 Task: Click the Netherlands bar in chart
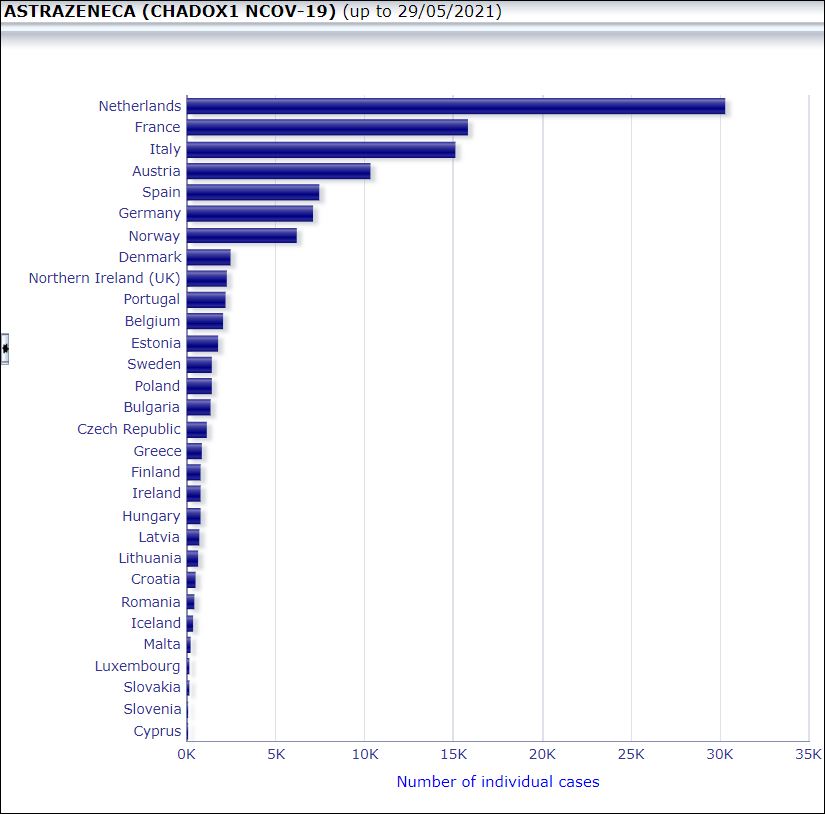(456, 106)
